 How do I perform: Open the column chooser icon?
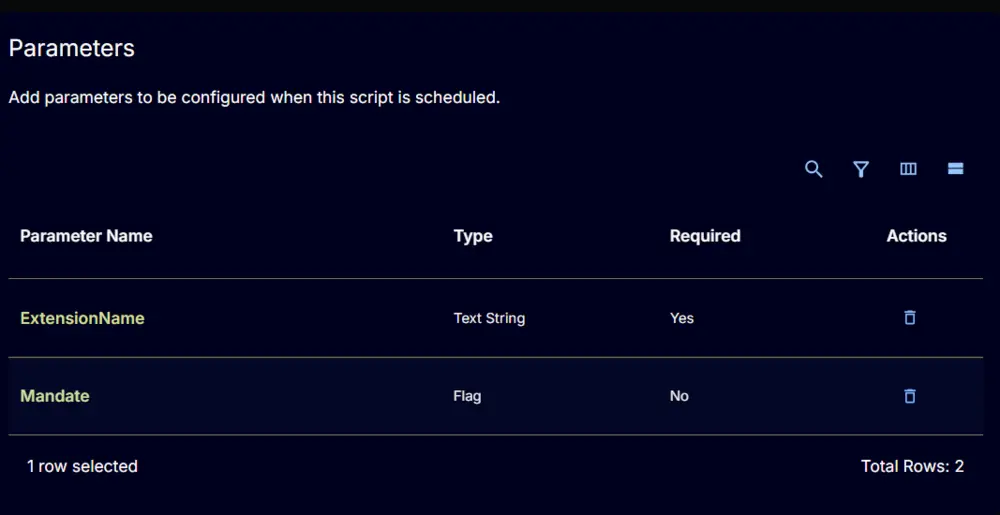[x=908, y=169]
